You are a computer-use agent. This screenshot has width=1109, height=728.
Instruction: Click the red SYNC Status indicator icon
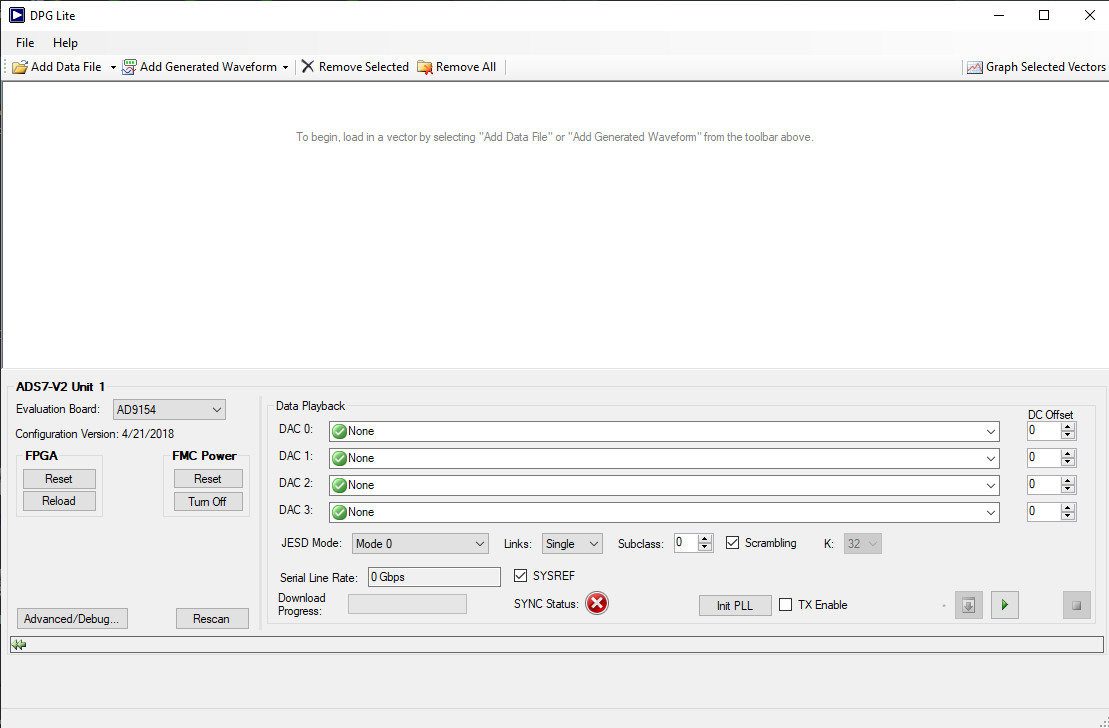point(597,603)
